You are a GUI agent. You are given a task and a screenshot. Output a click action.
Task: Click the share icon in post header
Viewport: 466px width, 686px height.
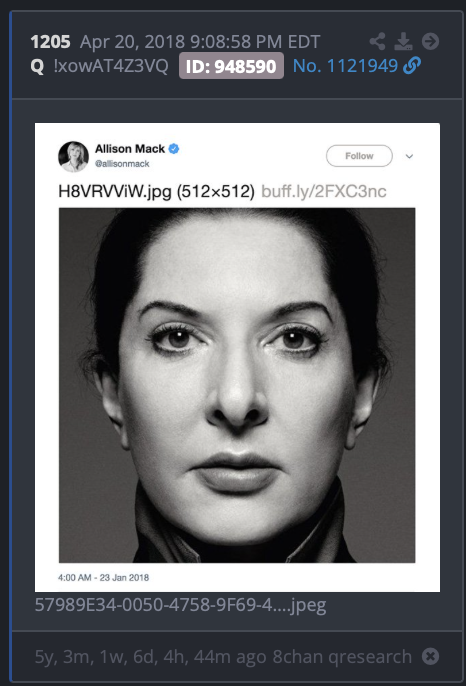(x=378, y=42)
